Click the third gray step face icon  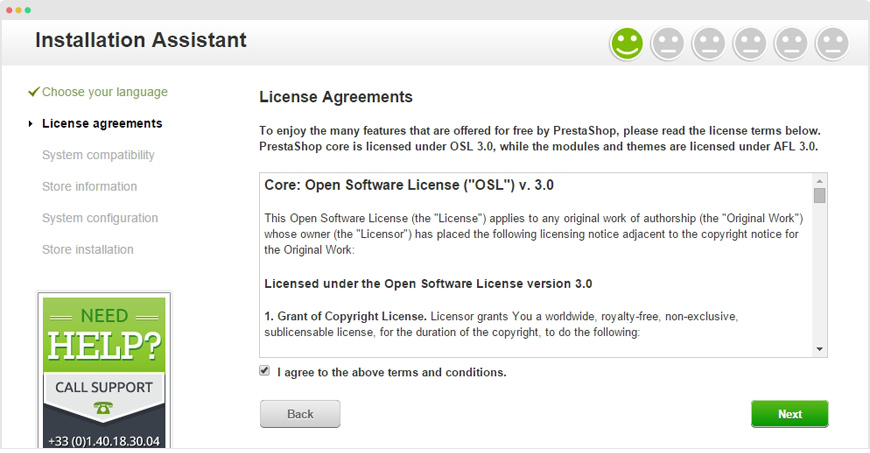[709, 43]
